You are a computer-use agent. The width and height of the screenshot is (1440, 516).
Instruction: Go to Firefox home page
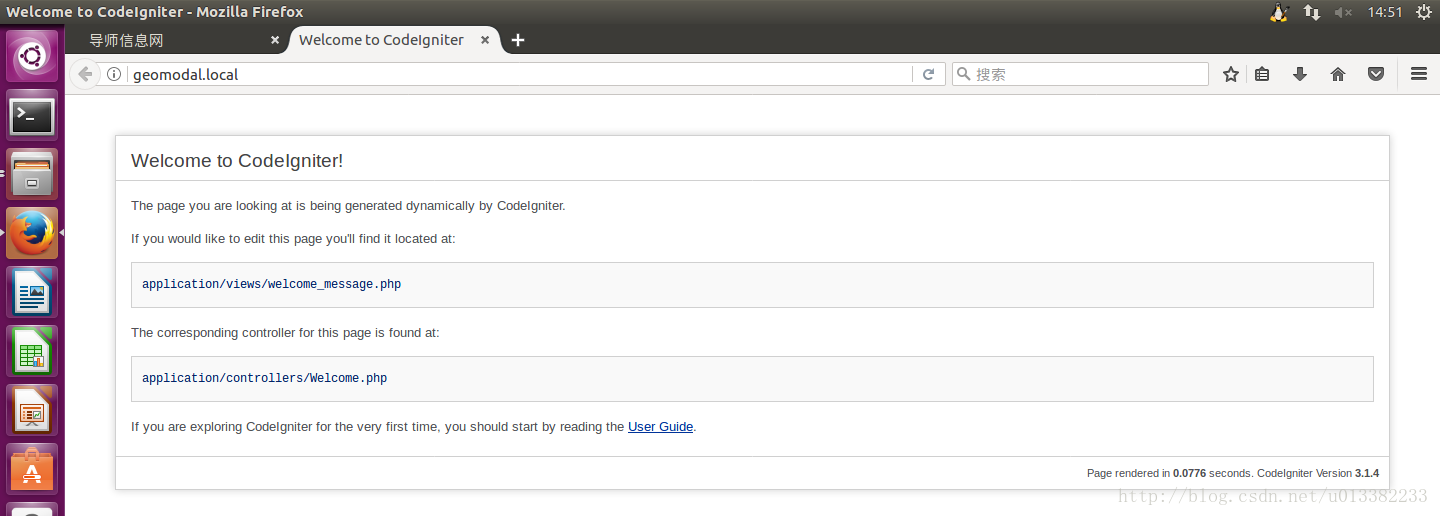pos(1338,74)
